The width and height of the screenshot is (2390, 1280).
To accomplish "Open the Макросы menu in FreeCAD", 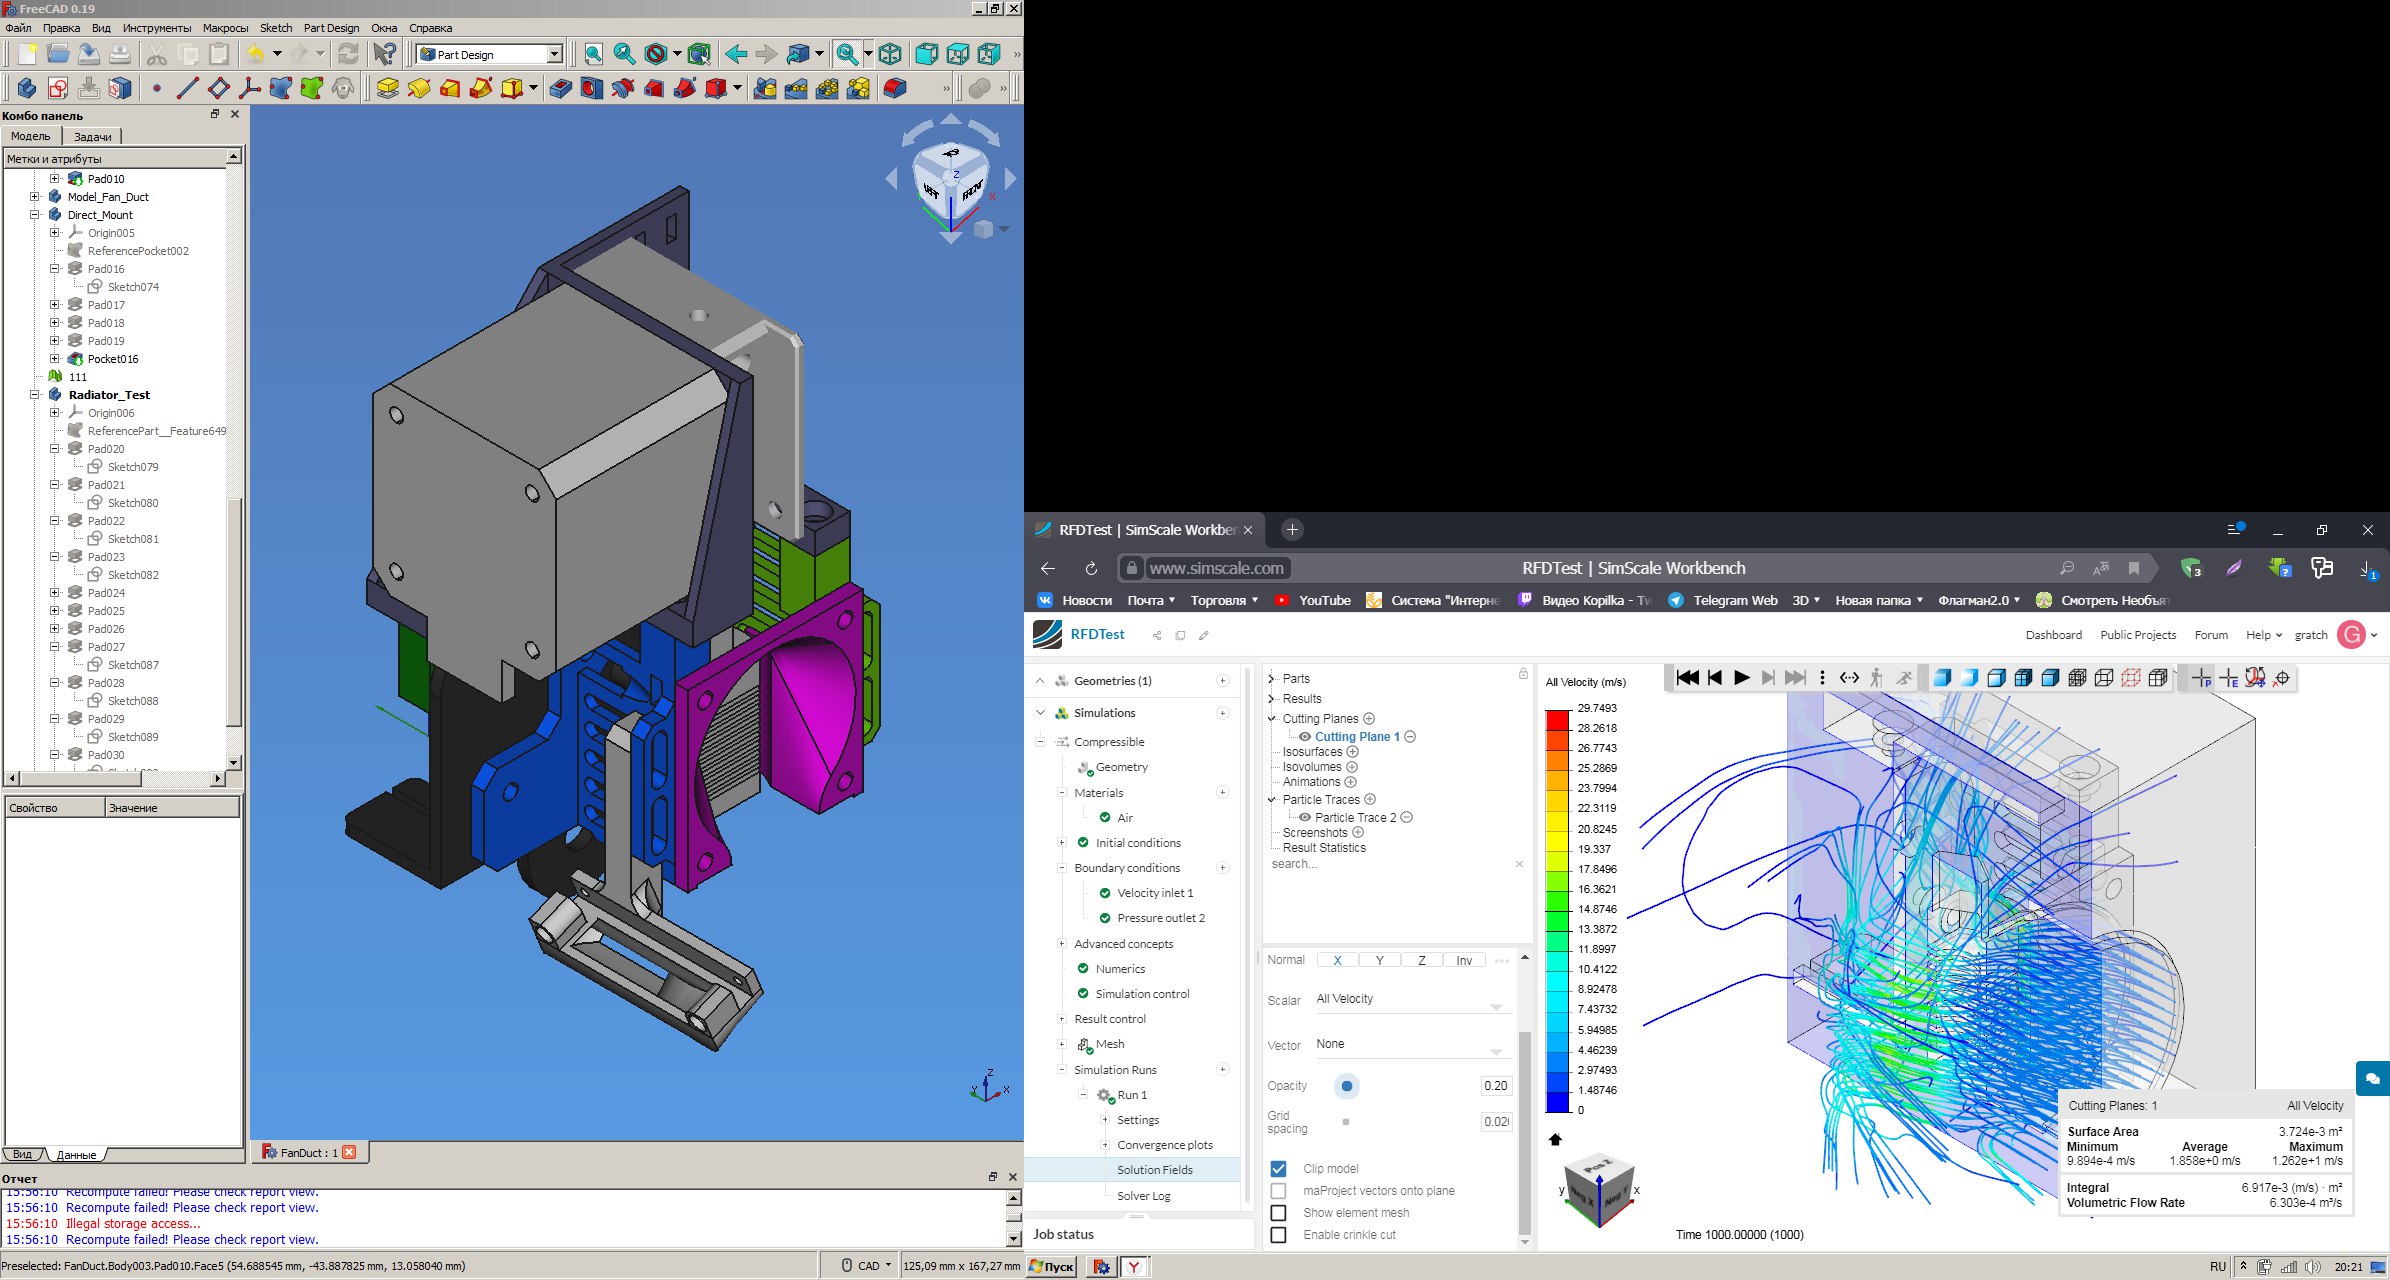I will click(x=225, y=28).
